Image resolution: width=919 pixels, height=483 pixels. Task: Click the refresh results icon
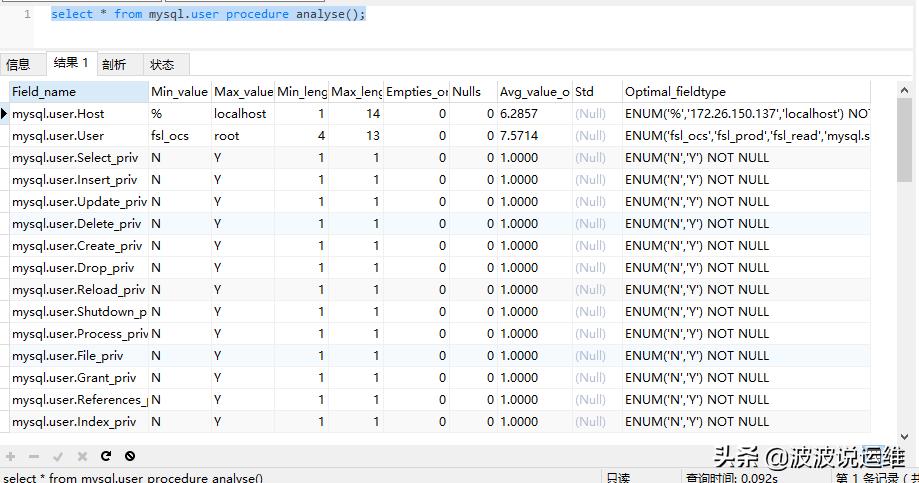(106, 456)
